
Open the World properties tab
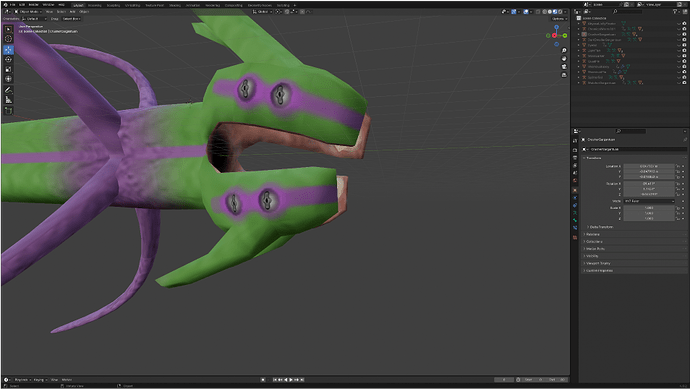coord(575,180)
